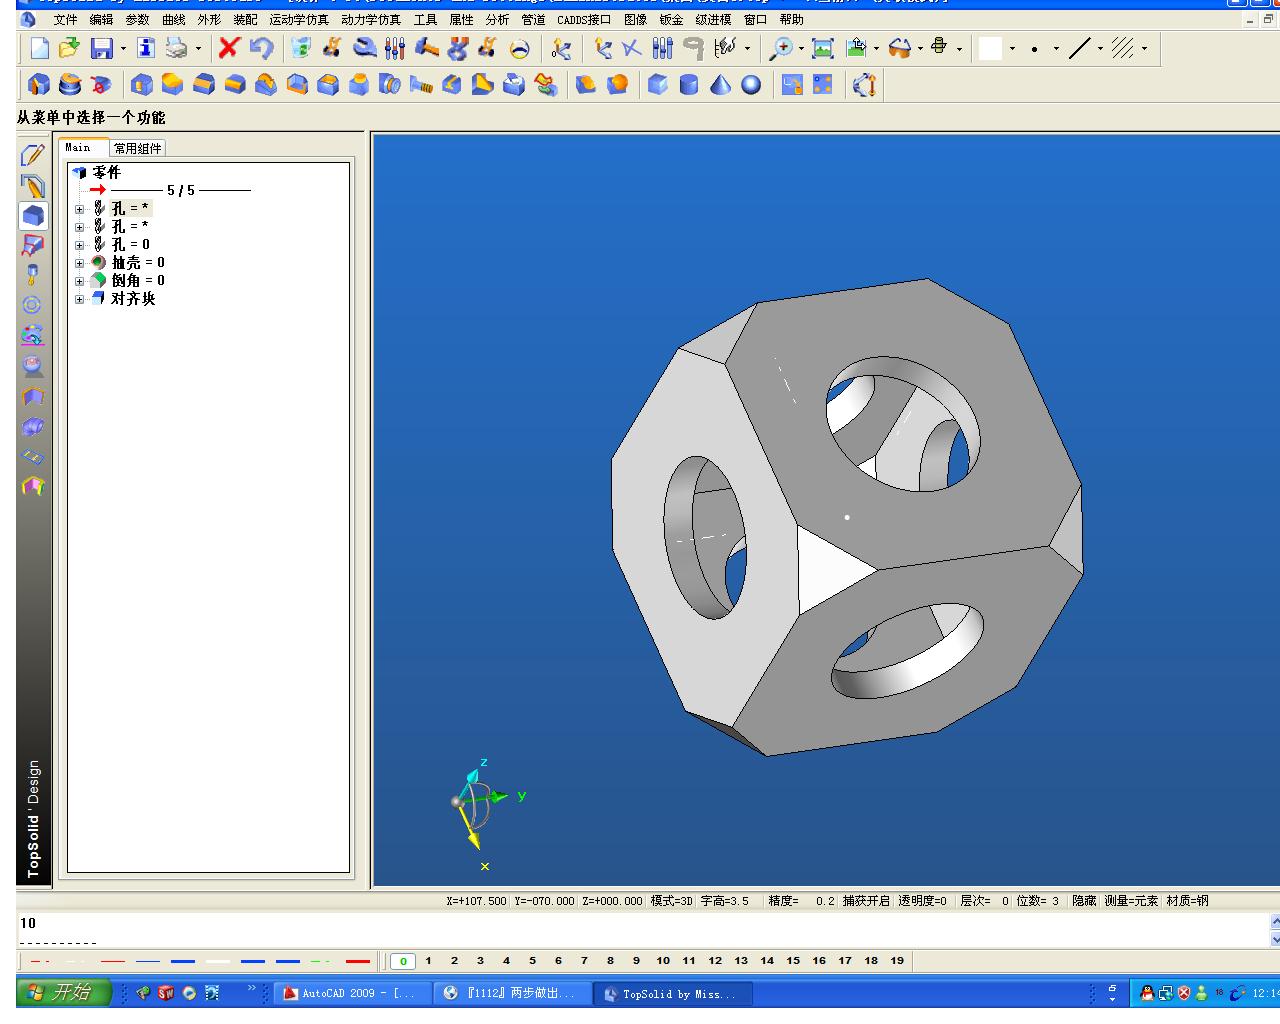Expand the 对齐块 tree node
Viewport: 1280px width, 1024px height.
[x=80, y=299]
